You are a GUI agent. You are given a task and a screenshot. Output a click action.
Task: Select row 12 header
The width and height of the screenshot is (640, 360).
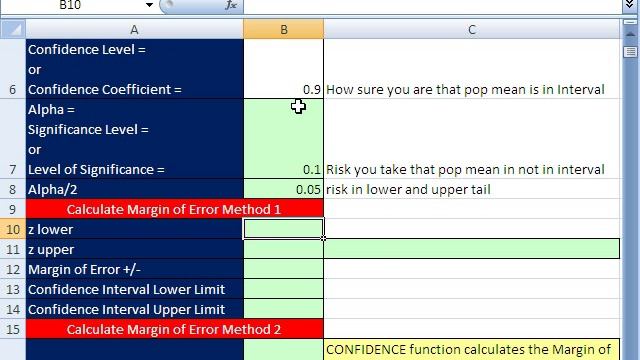tap(13, 269)
